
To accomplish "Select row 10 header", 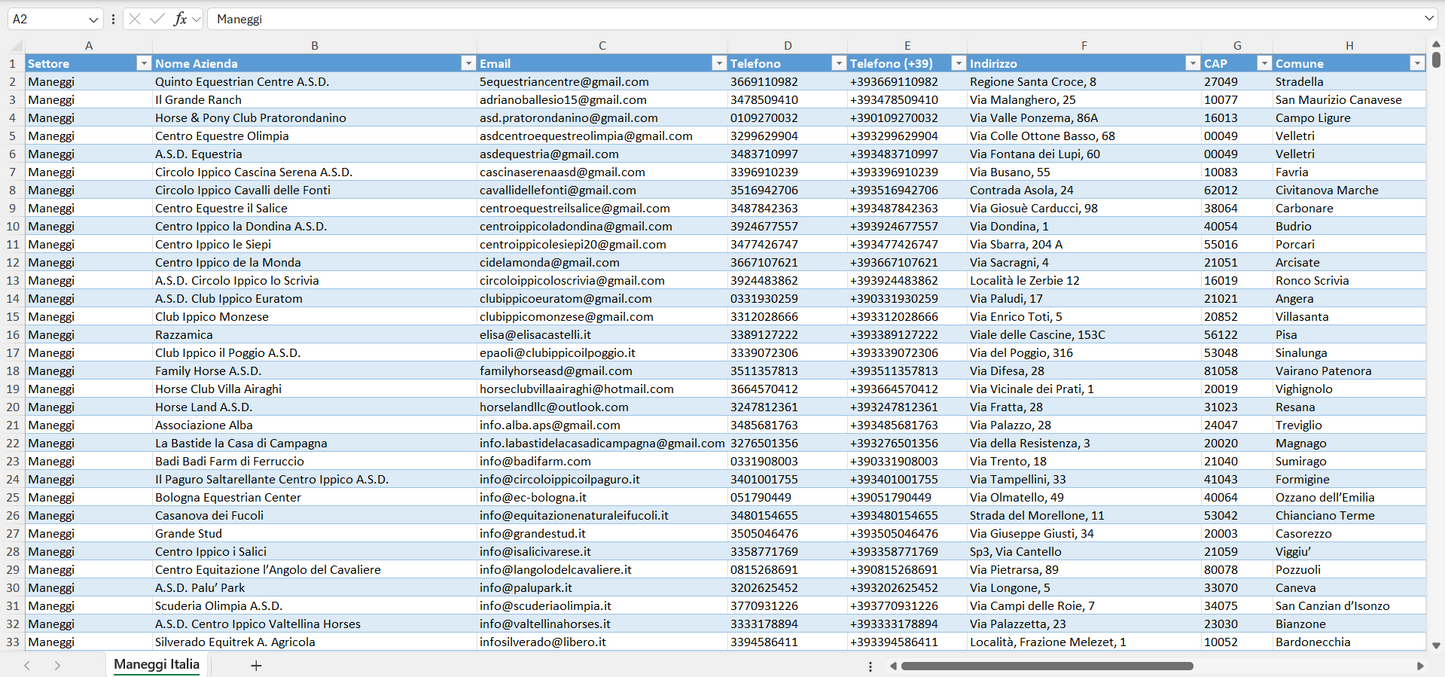I will 13,226.
